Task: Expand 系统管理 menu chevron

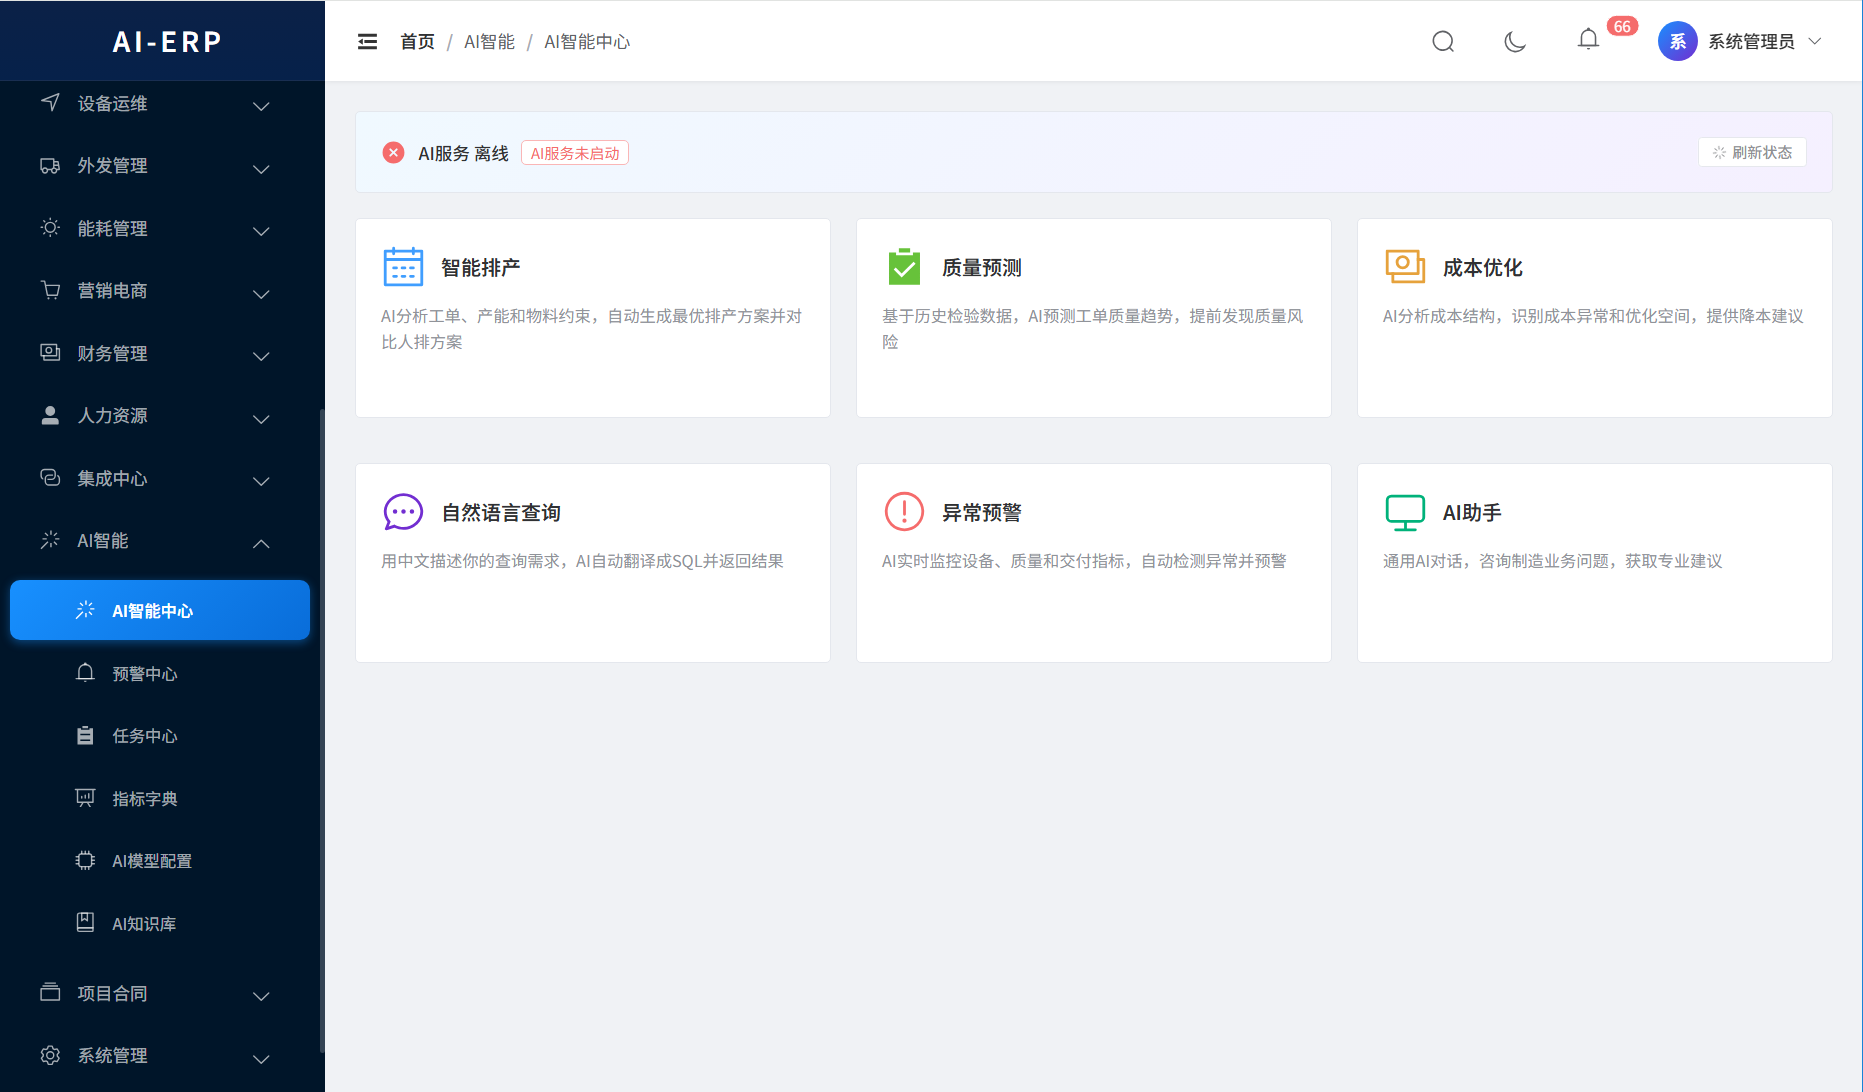Action: [x=261, y=1059]
